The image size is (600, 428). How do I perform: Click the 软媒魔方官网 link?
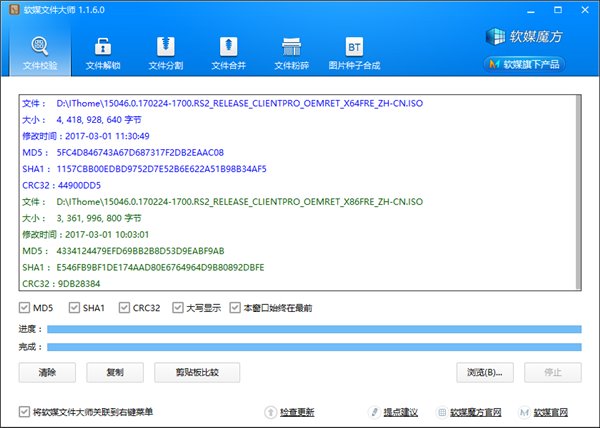[476, 412]
